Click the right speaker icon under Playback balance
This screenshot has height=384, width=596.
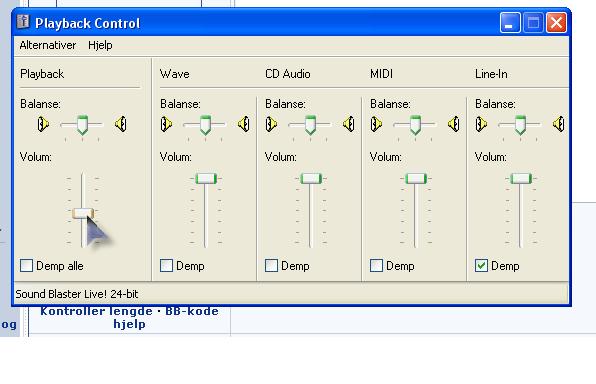click(121, 124)
